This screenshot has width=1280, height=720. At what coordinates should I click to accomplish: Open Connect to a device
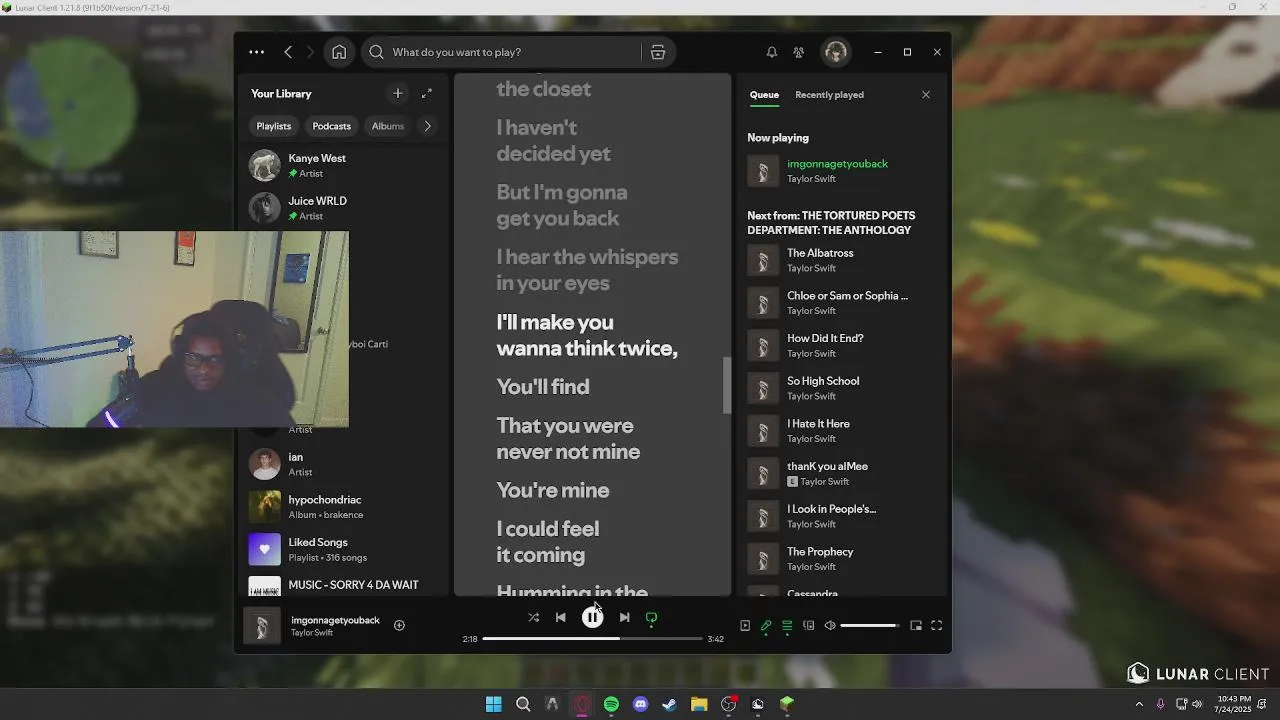[808, 625]
